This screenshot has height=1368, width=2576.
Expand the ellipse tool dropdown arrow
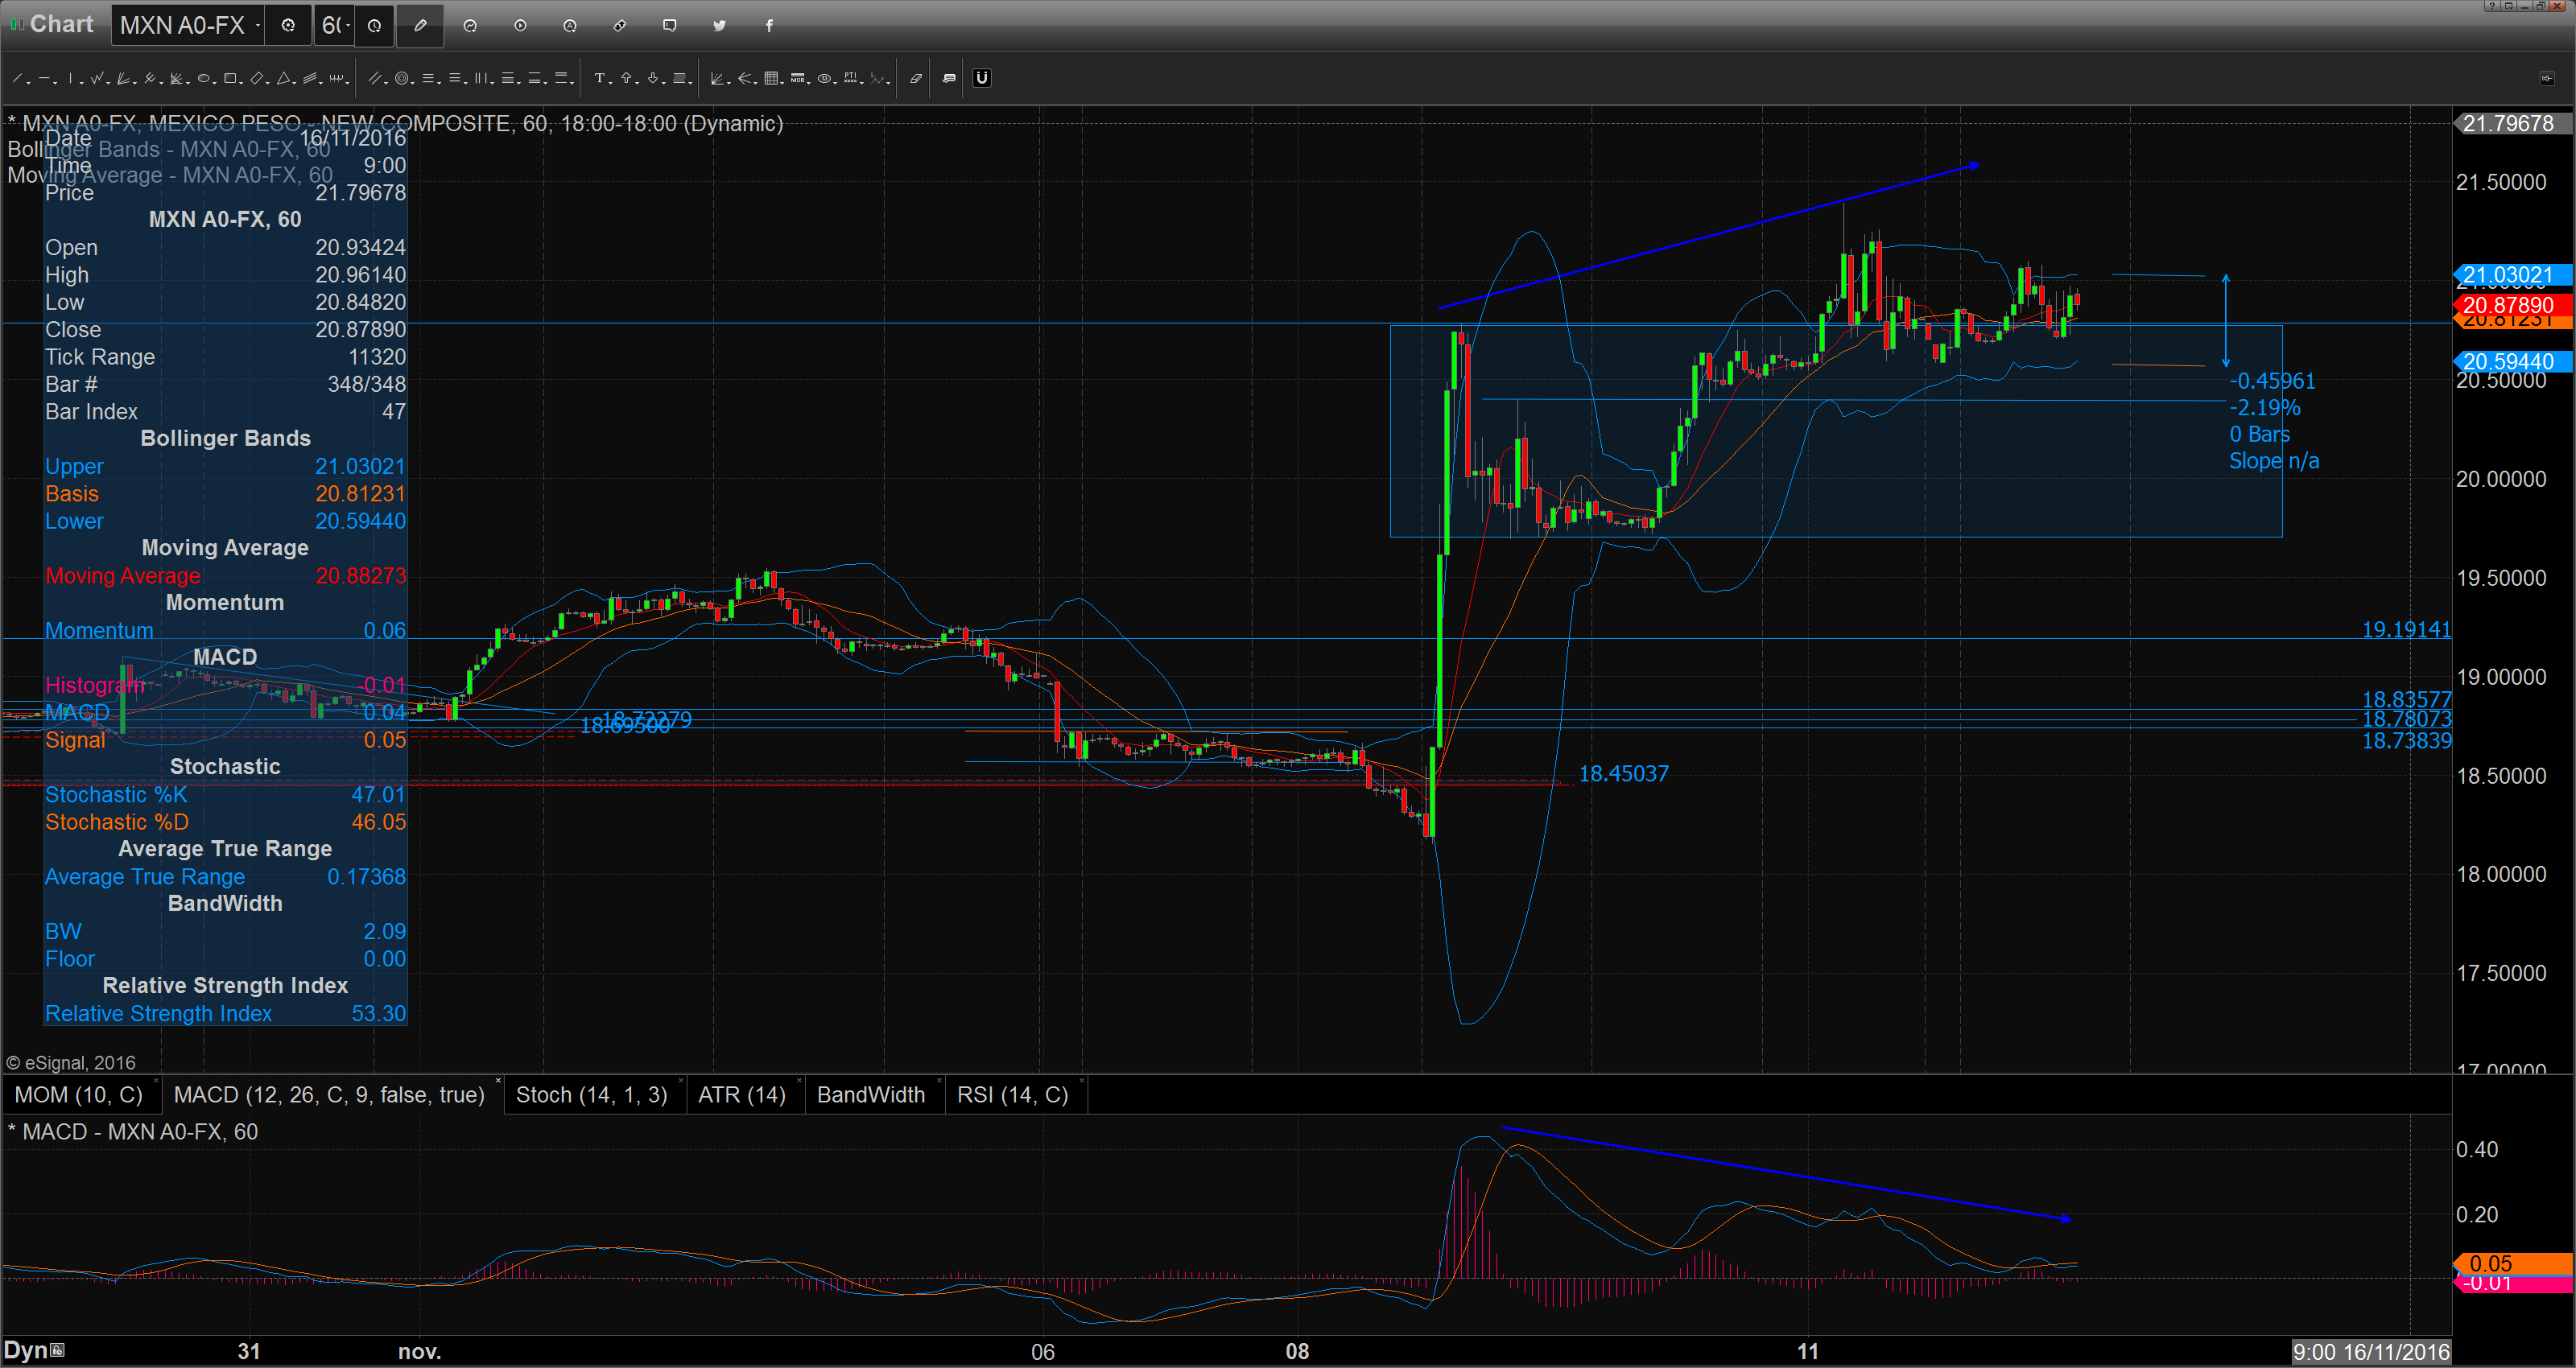tap(215, 83)
